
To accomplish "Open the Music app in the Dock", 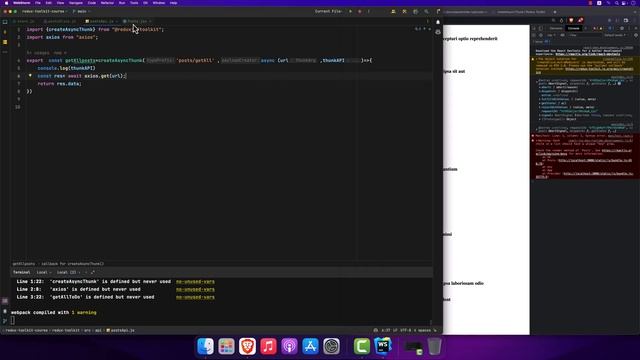I will 268,346.
